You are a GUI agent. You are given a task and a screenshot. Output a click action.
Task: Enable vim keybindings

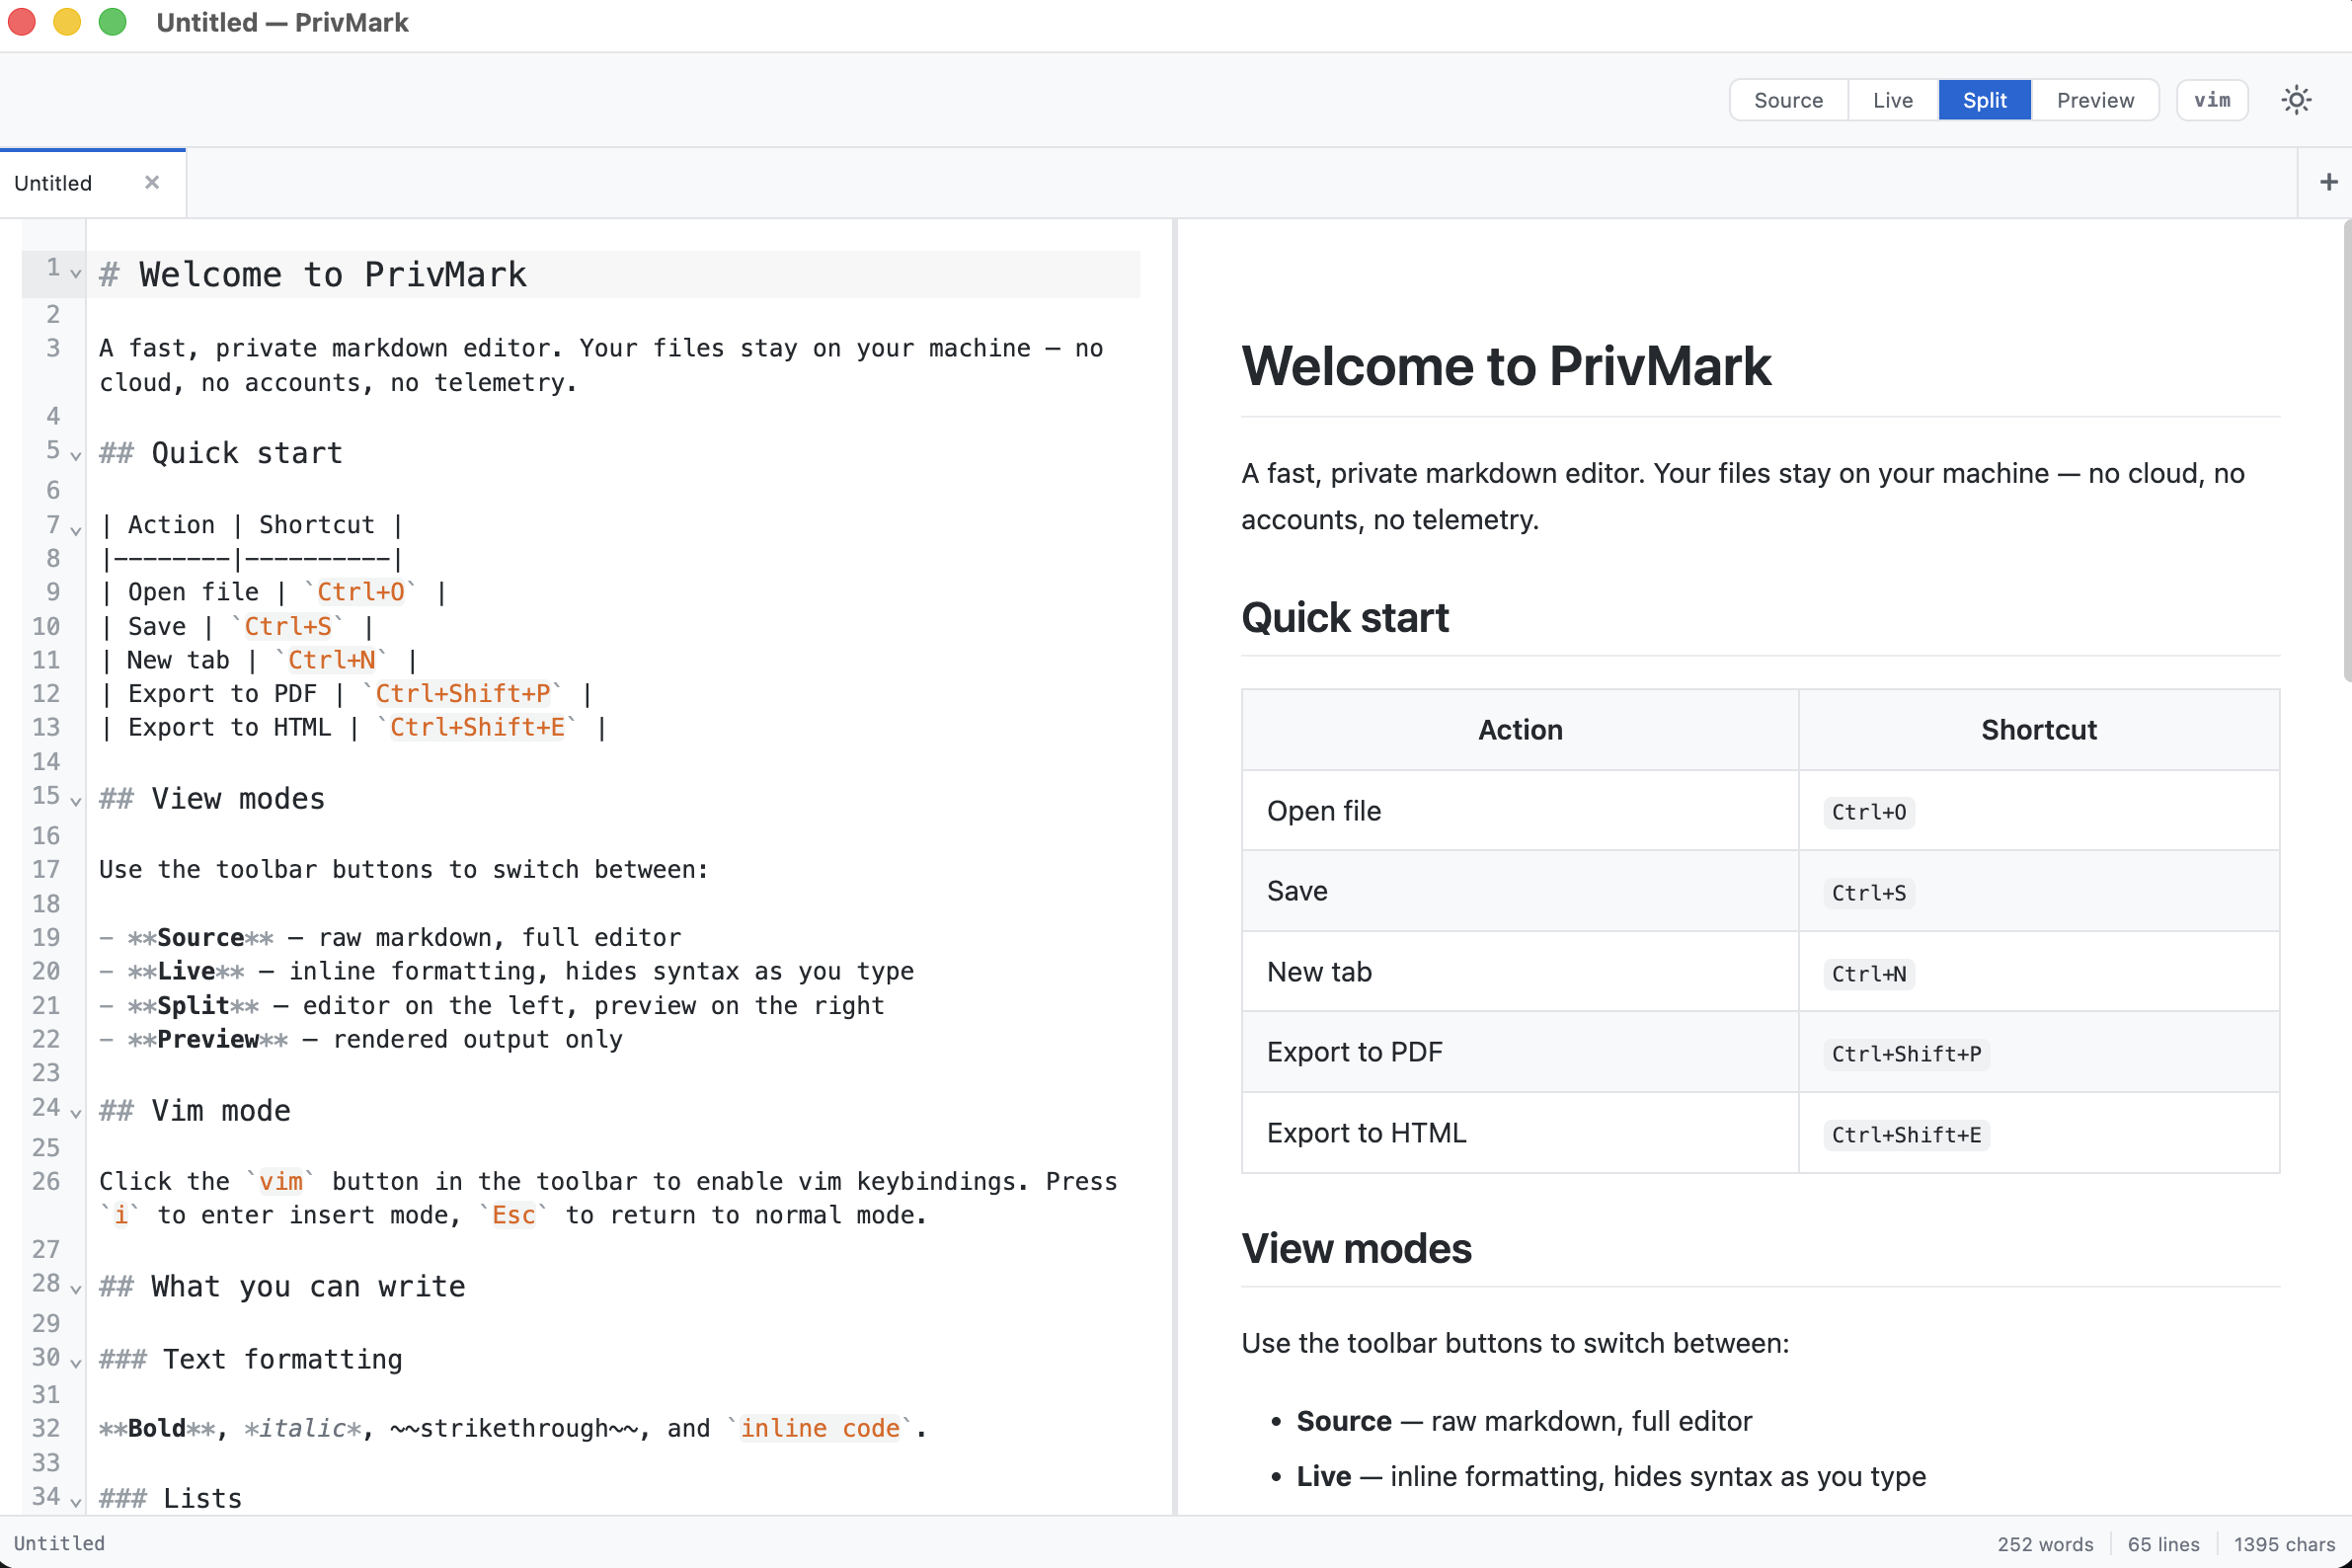[2212, 99]
